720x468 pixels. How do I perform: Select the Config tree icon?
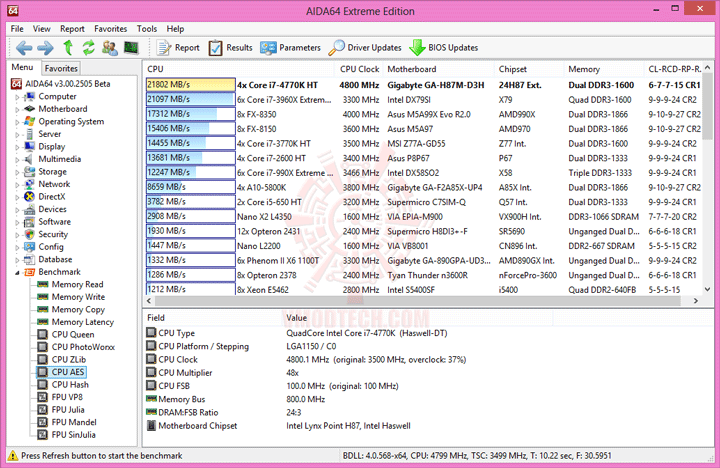[29, 247]
